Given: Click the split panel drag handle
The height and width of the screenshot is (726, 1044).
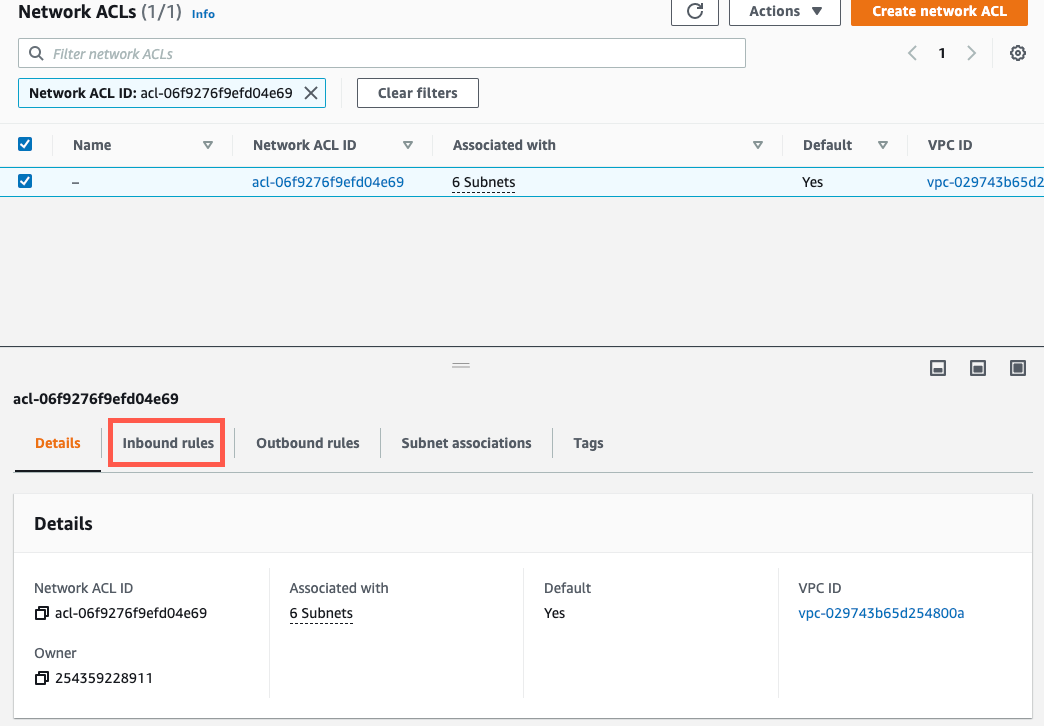Looking at the screenshot, I should 461,365.
